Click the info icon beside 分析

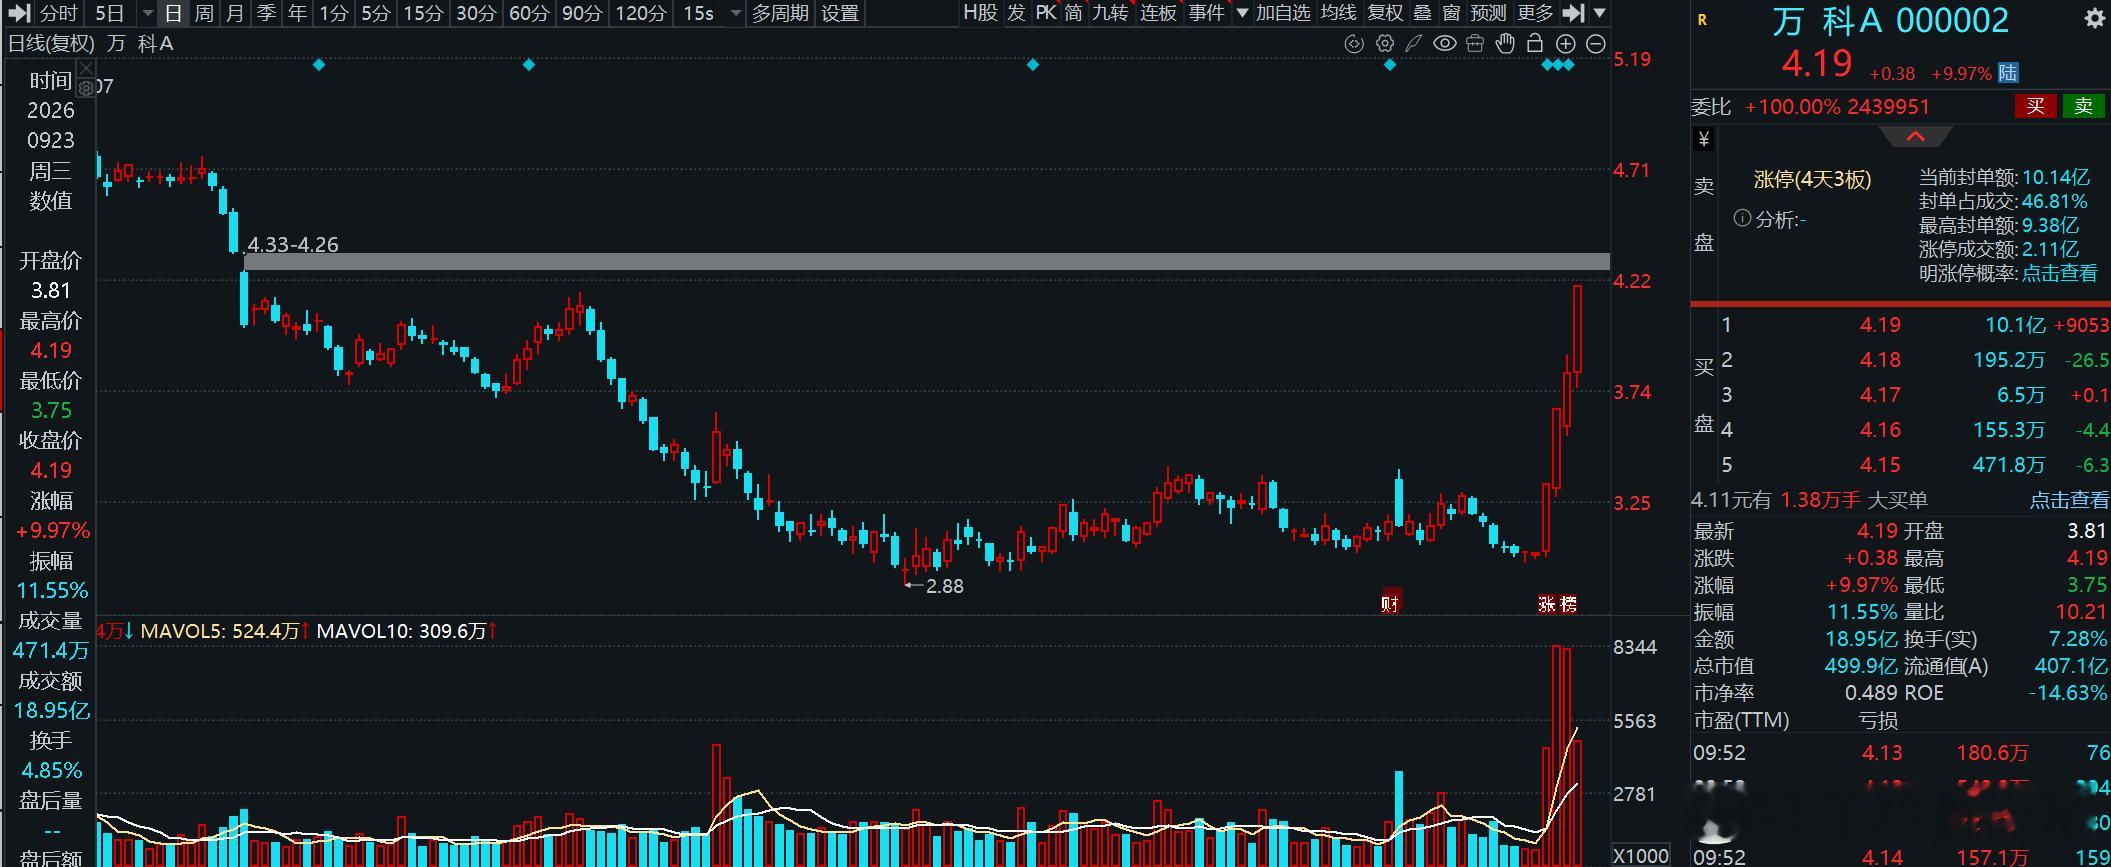click(x=1742, y=218)
